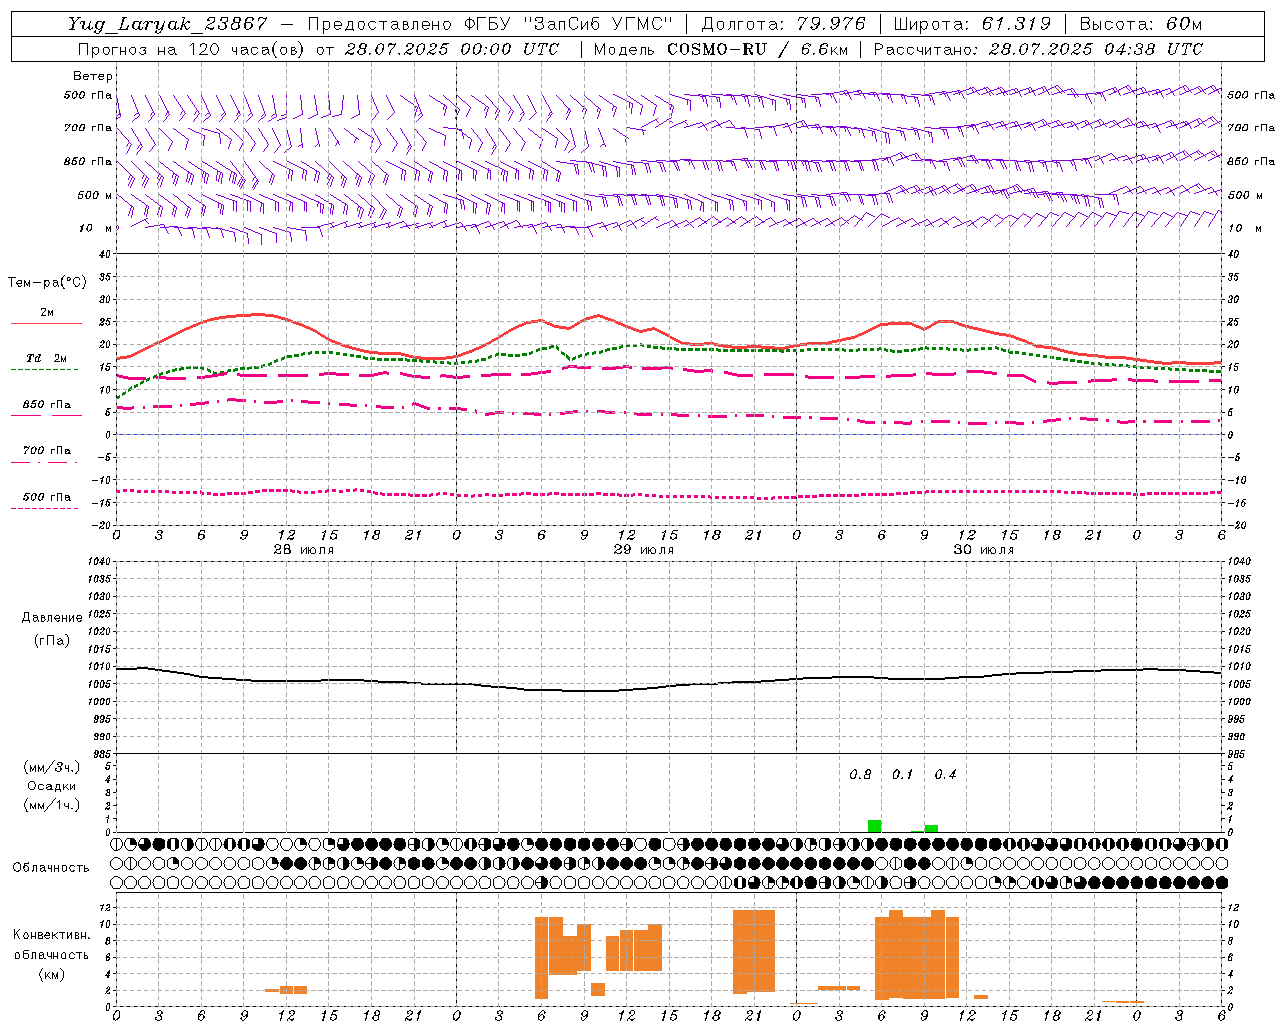Image resolution: width=1280 pixels, height=1024 pixels.
Task: Click the green precipitation bar under 0.8
Action: [x=874, y=826]
